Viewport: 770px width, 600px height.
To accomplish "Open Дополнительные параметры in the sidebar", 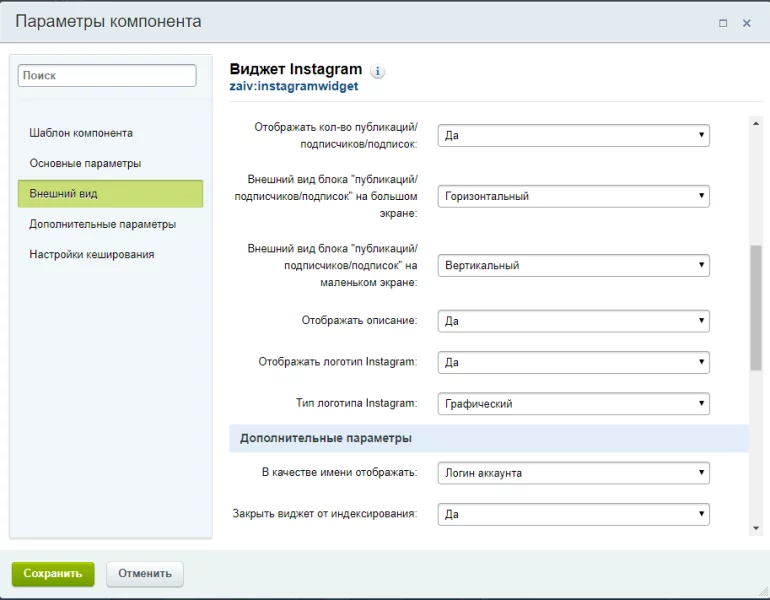I will point(103,224).
